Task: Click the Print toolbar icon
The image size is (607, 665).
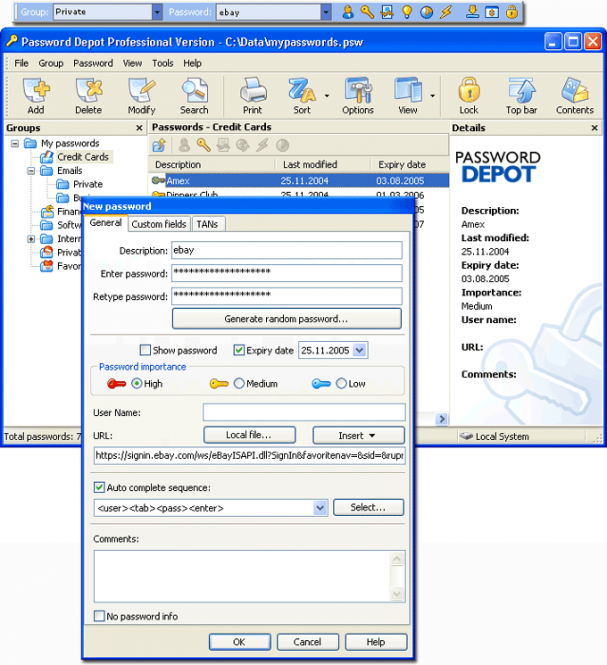Action: 252,96
